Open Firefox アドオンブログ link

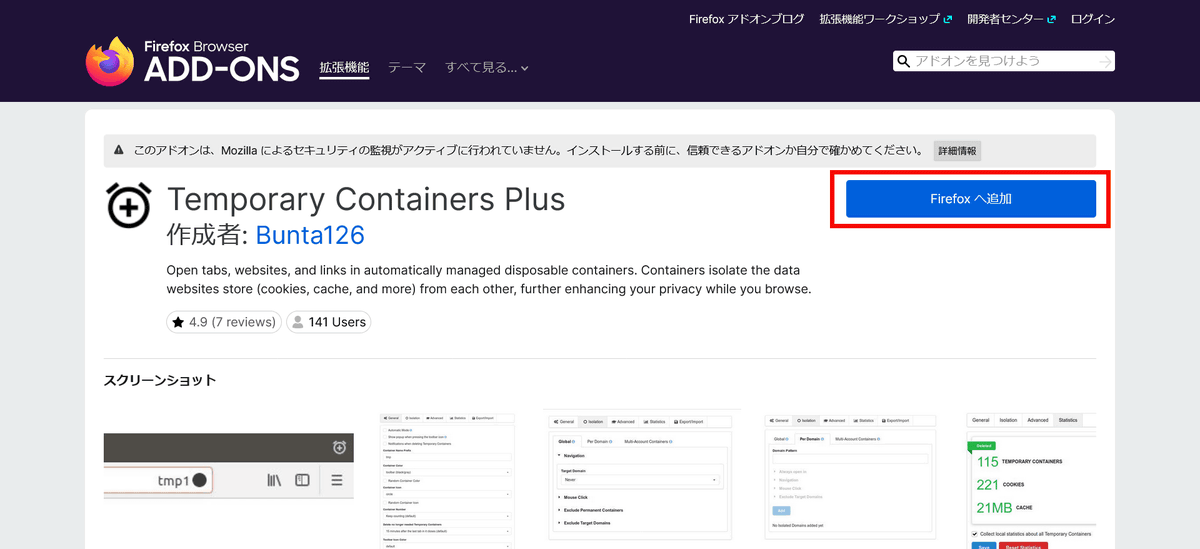coord(746,19)
